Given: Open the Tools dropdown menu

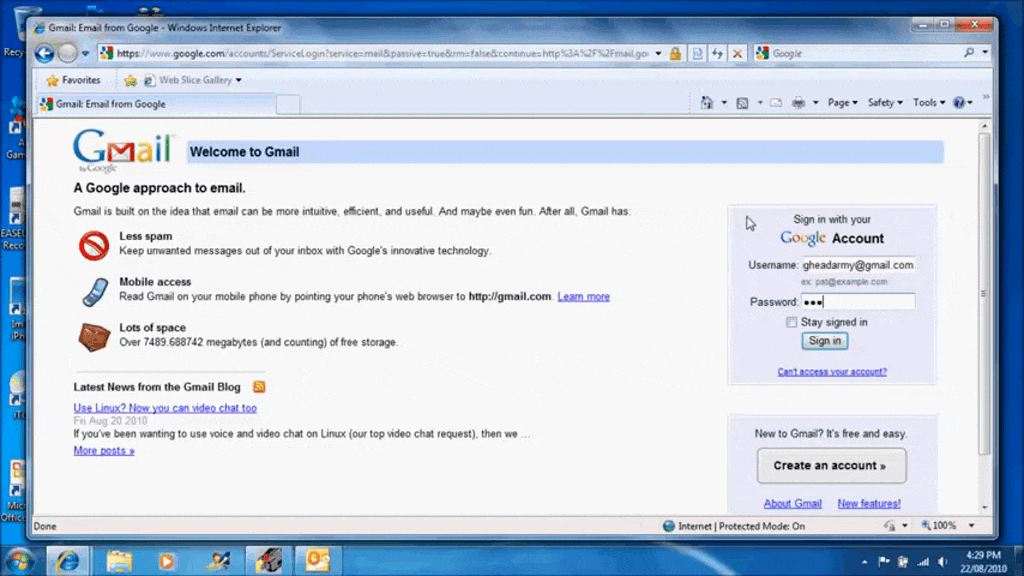Looking at the screenshot, I should 928,103.
